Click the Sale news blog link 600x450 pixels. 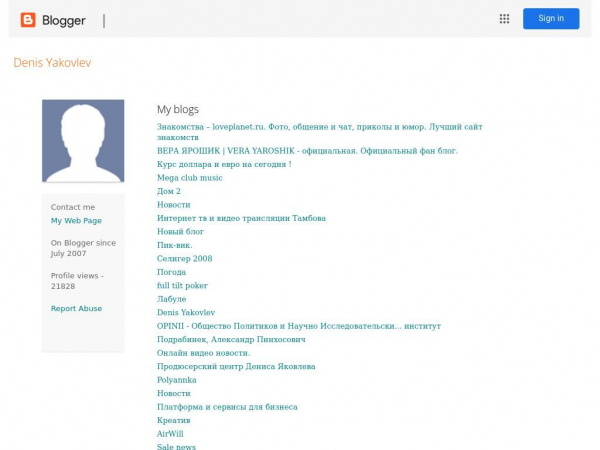(176, 446)
